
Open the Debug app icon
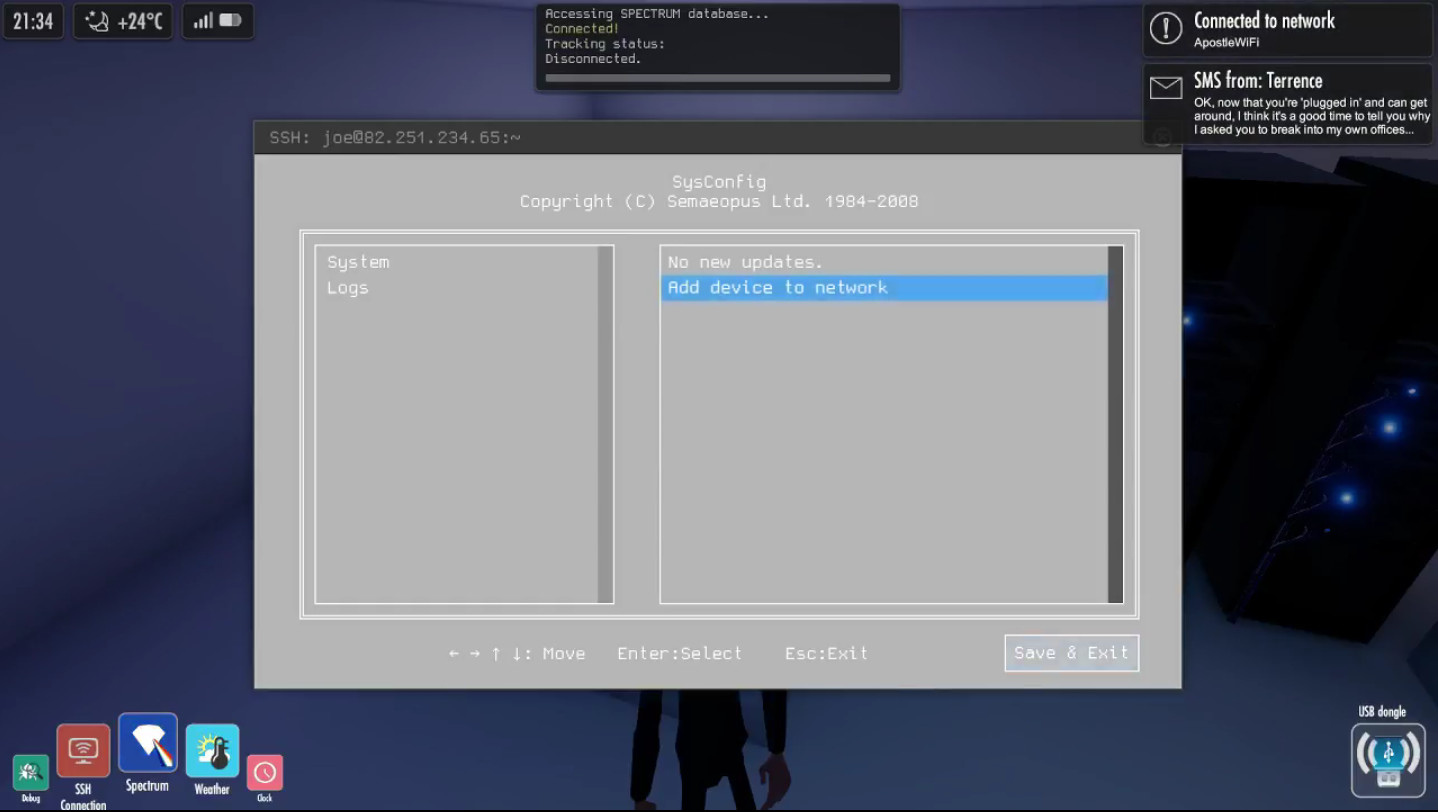pos(30,772)
